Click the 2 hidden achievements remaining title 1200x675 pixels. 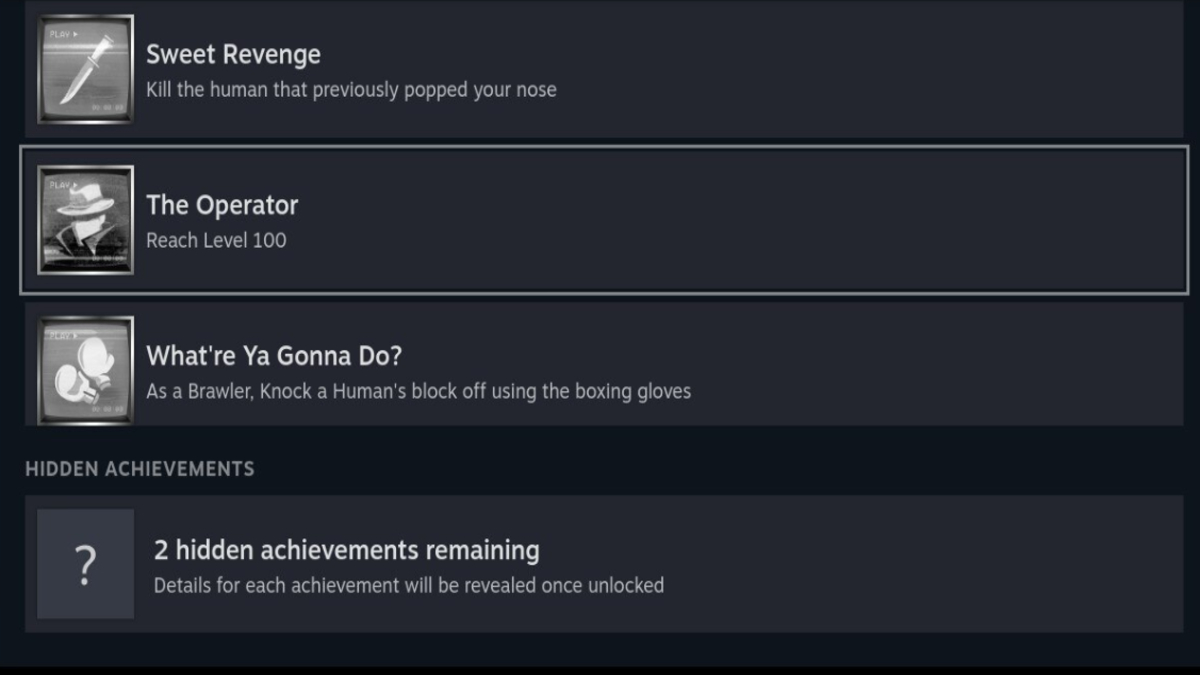point(346,550)
